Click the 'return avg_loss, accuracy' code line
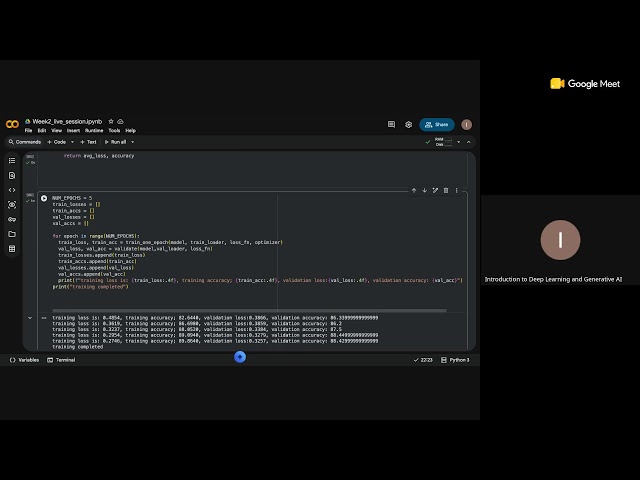This screenshot has width=640, height=480. point(99,156)
